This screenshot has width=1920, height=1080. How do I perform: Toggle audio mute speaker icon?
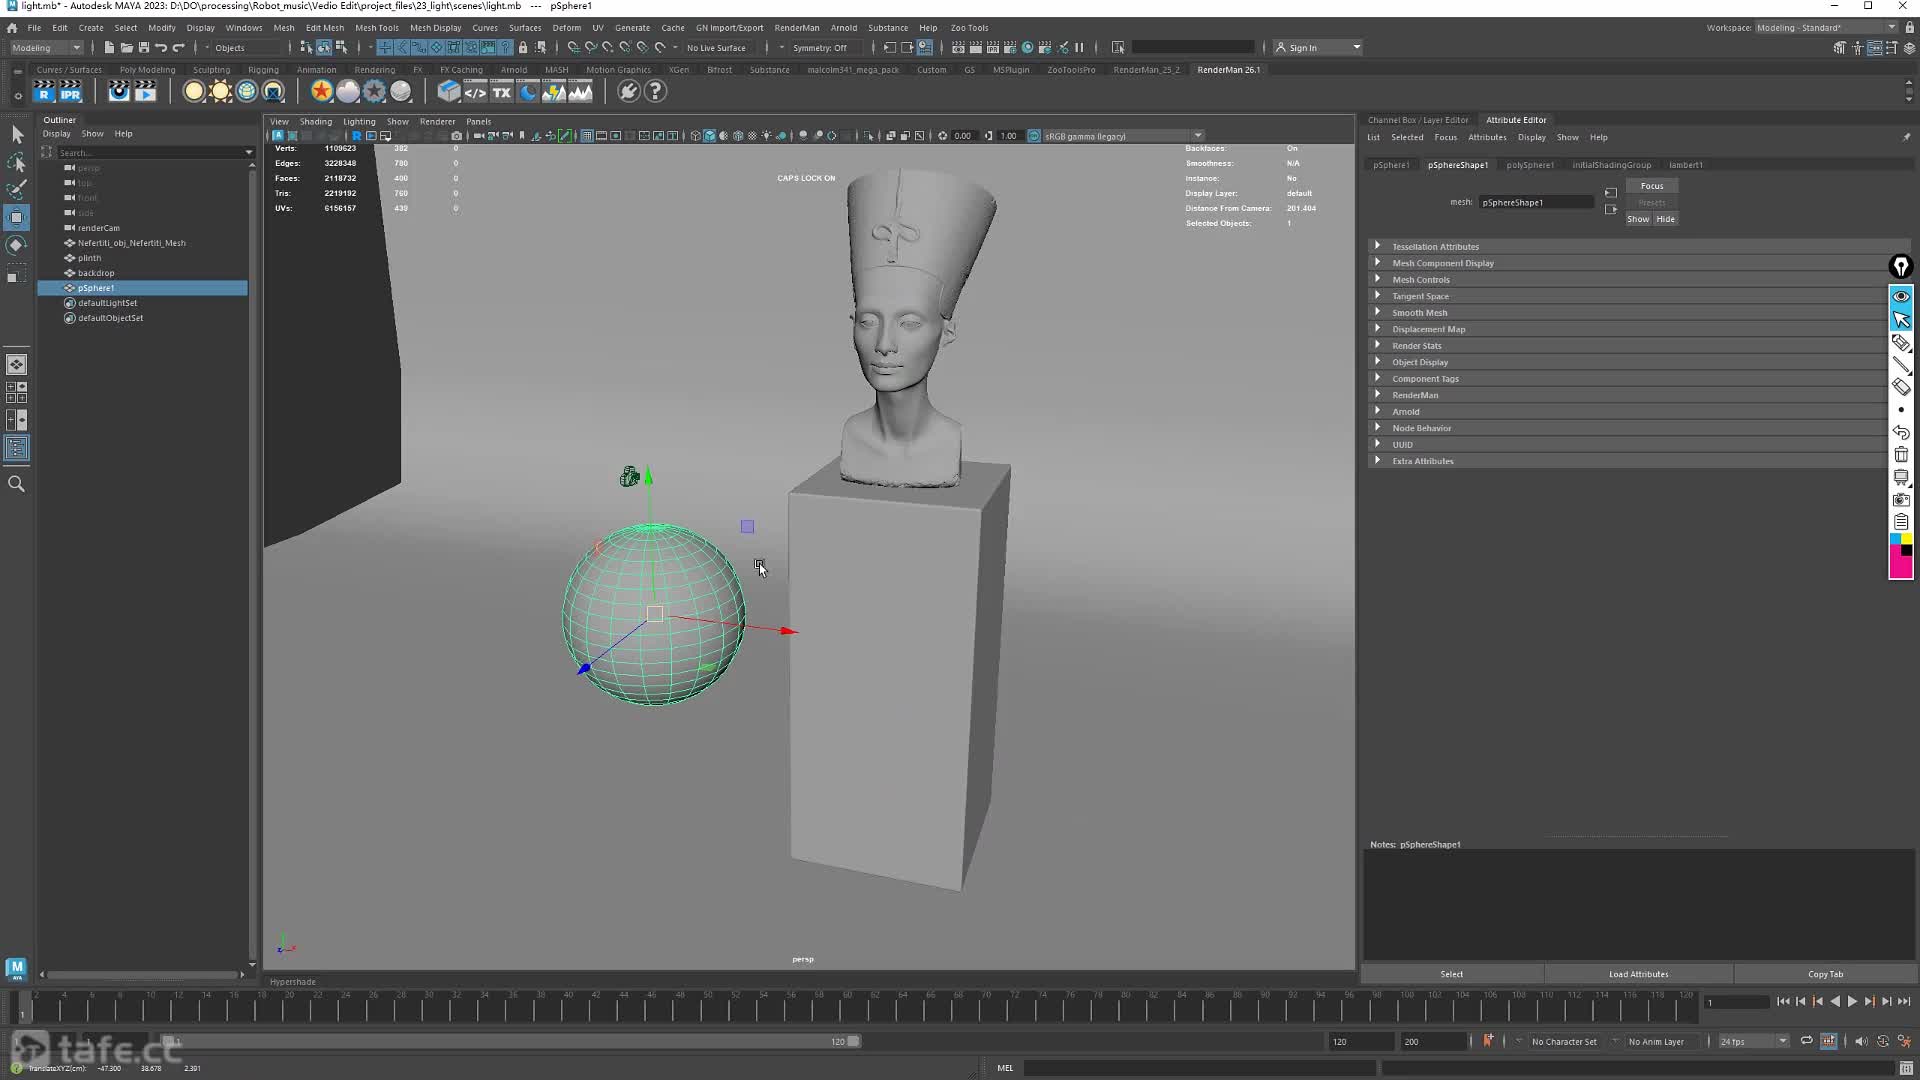tap(1860, 1041)
